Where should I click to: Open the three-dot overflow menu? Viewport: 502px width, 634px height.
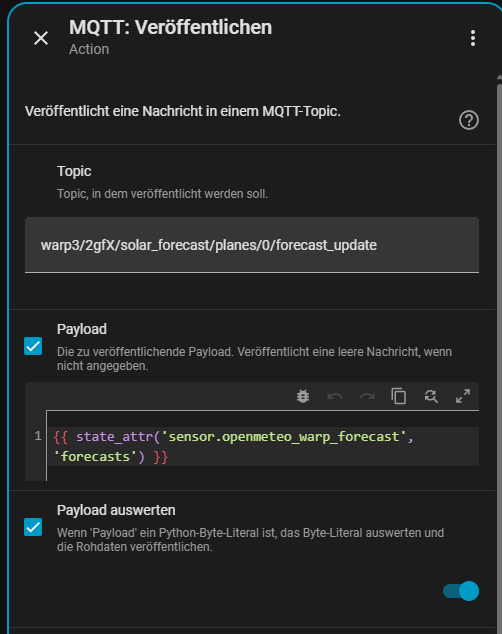point(472,38)
